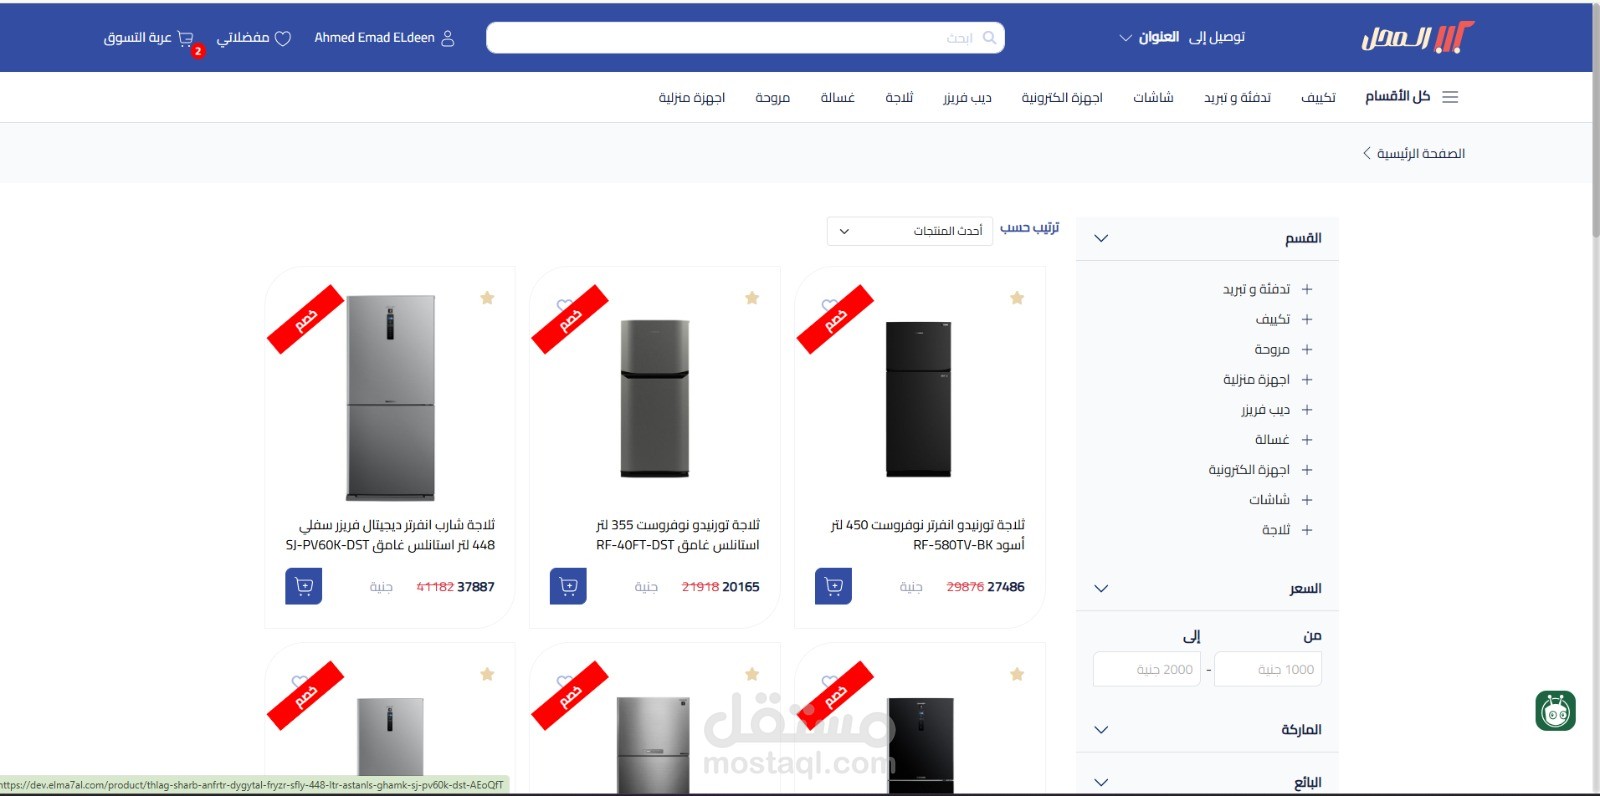Expand ثلاجة category plus icon in sidebar
Screen dimensions: 1600x796
[x=1306, y=529]
